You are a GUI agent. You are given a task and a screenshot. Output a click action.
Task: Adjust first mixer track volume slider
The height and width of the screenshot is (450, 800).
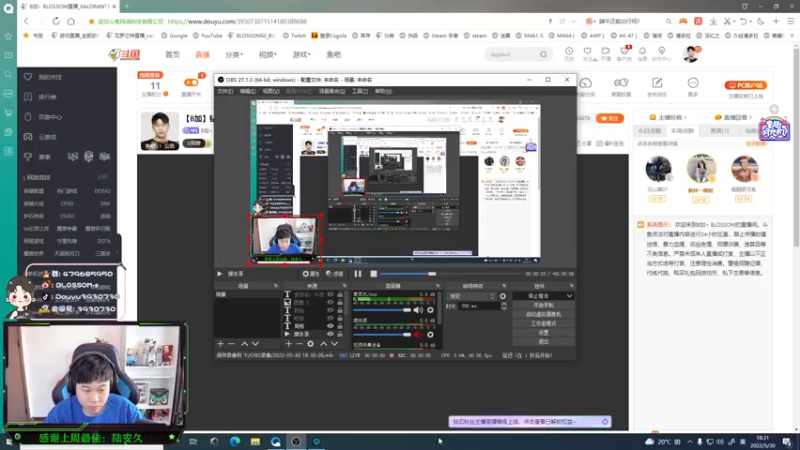point(382,310)
